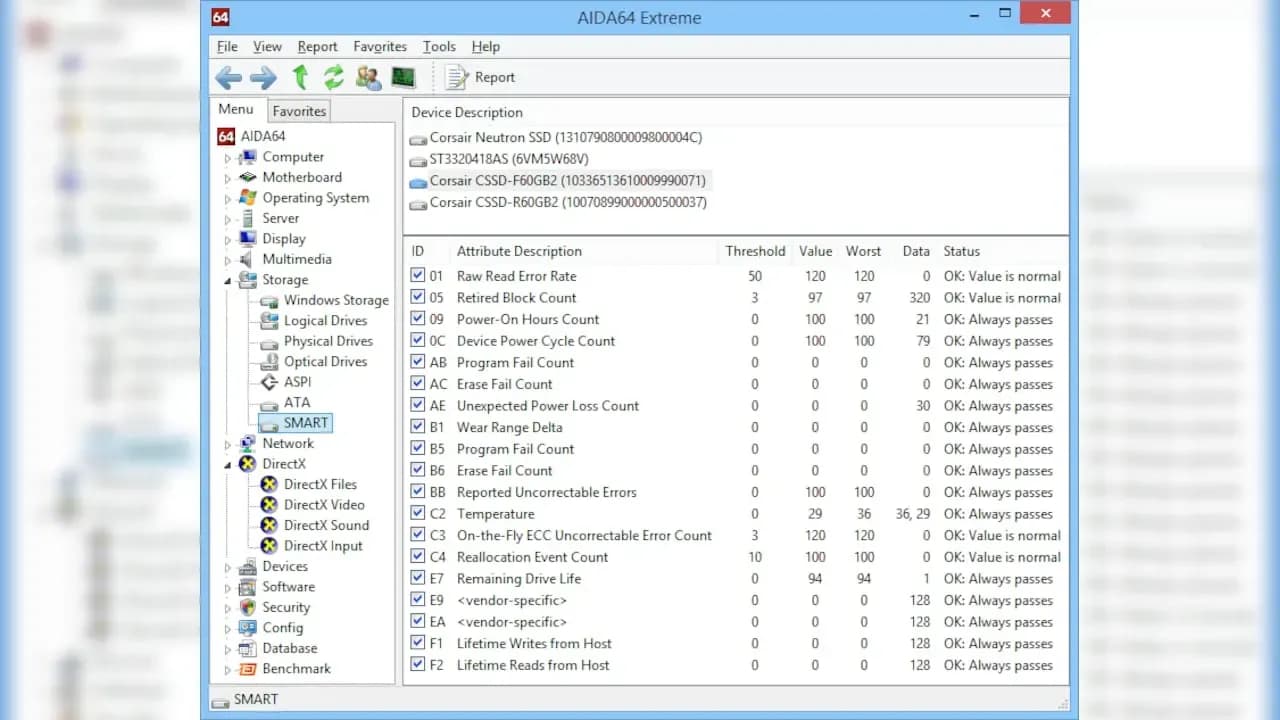
Task: Toggle the Retired Block Count checkbox
Action: pyautogui.click(x=418, y=298)
